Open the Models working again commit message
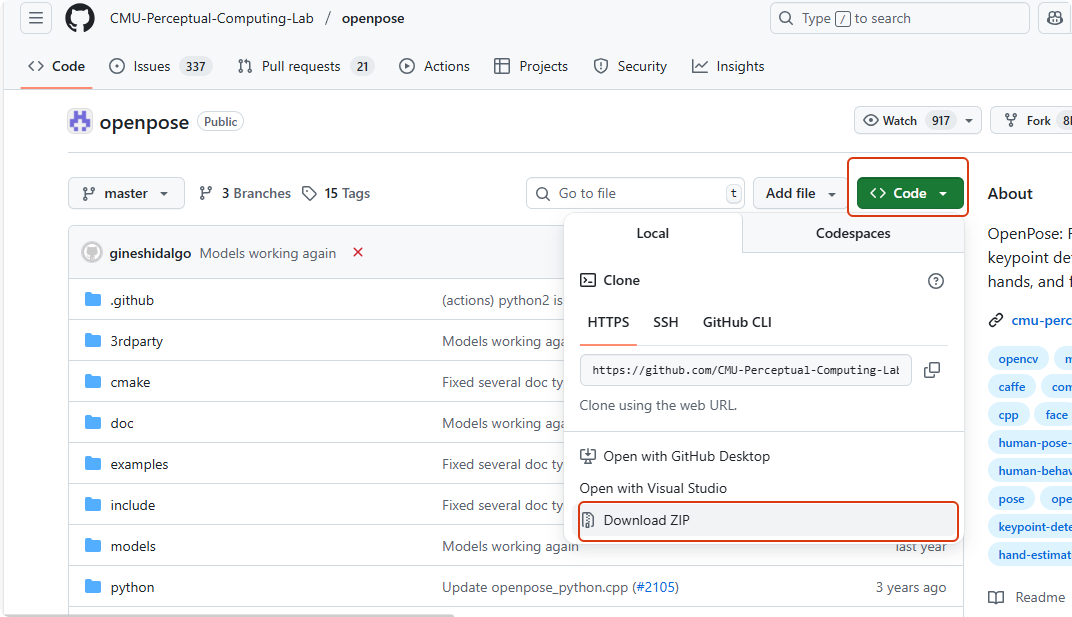 coord(268,253)
